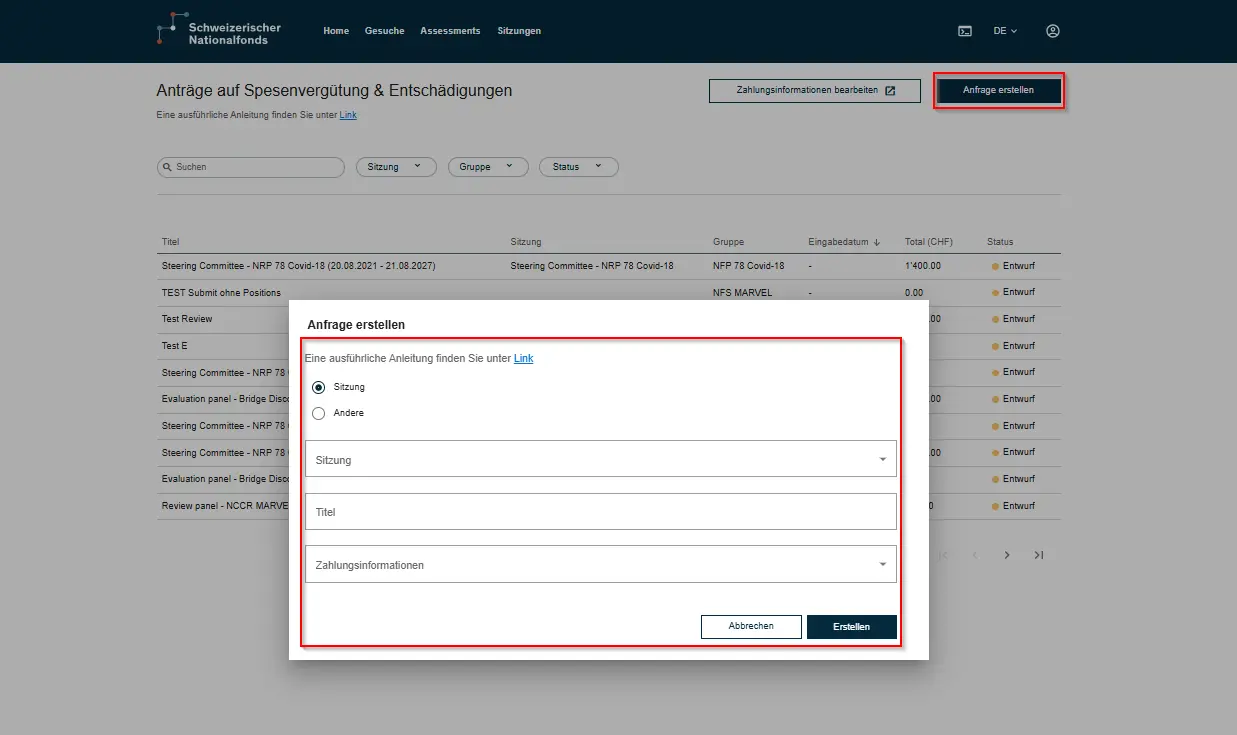Navigate to Gesuche menu

pyautogui.click(x=384, y=31)
